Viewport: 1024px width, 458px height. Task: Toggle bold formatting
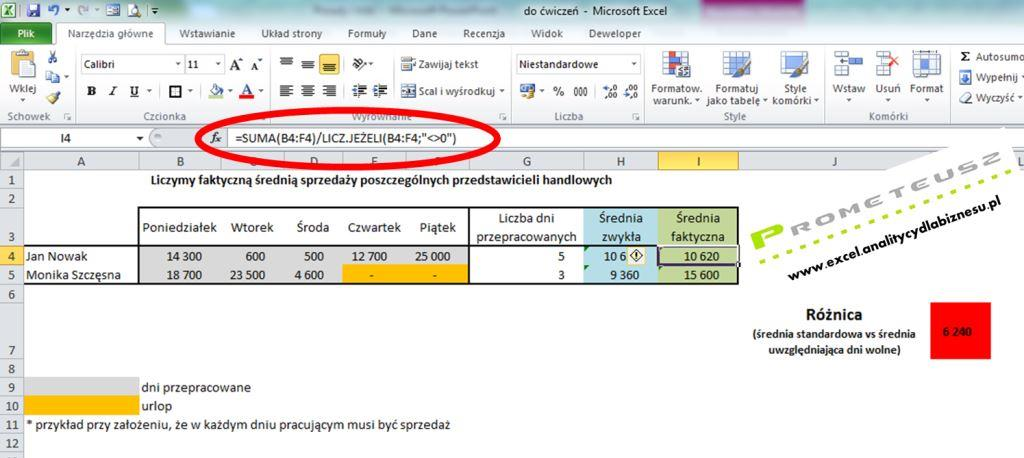click(x=91, y=91)
